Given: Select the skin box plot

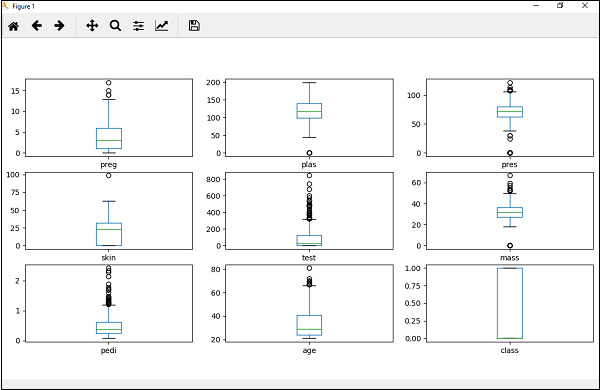Looking at the screenshot, I should (x=109, y=211).
